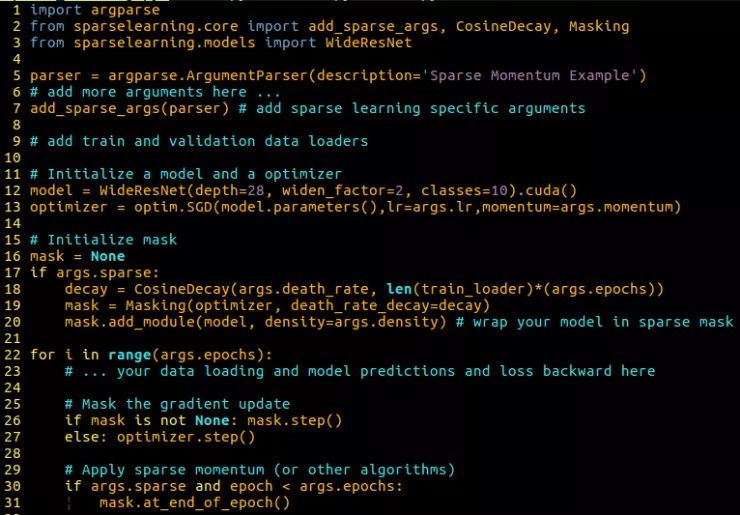
Task: Click 'mask.at_end_of_epoch()' on line 31
Action: pos(194,503)
